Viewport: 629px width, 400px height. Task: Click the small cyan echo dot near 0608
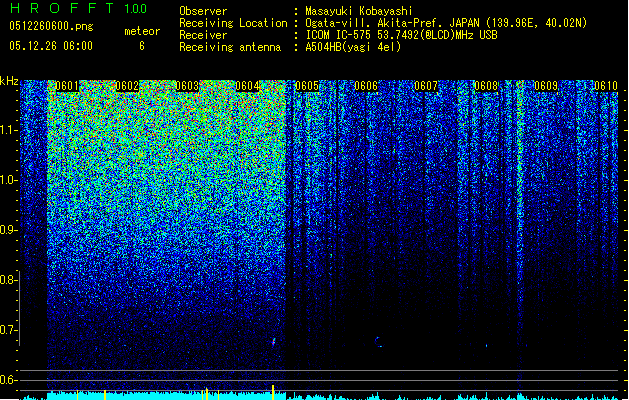click(487, 345)
